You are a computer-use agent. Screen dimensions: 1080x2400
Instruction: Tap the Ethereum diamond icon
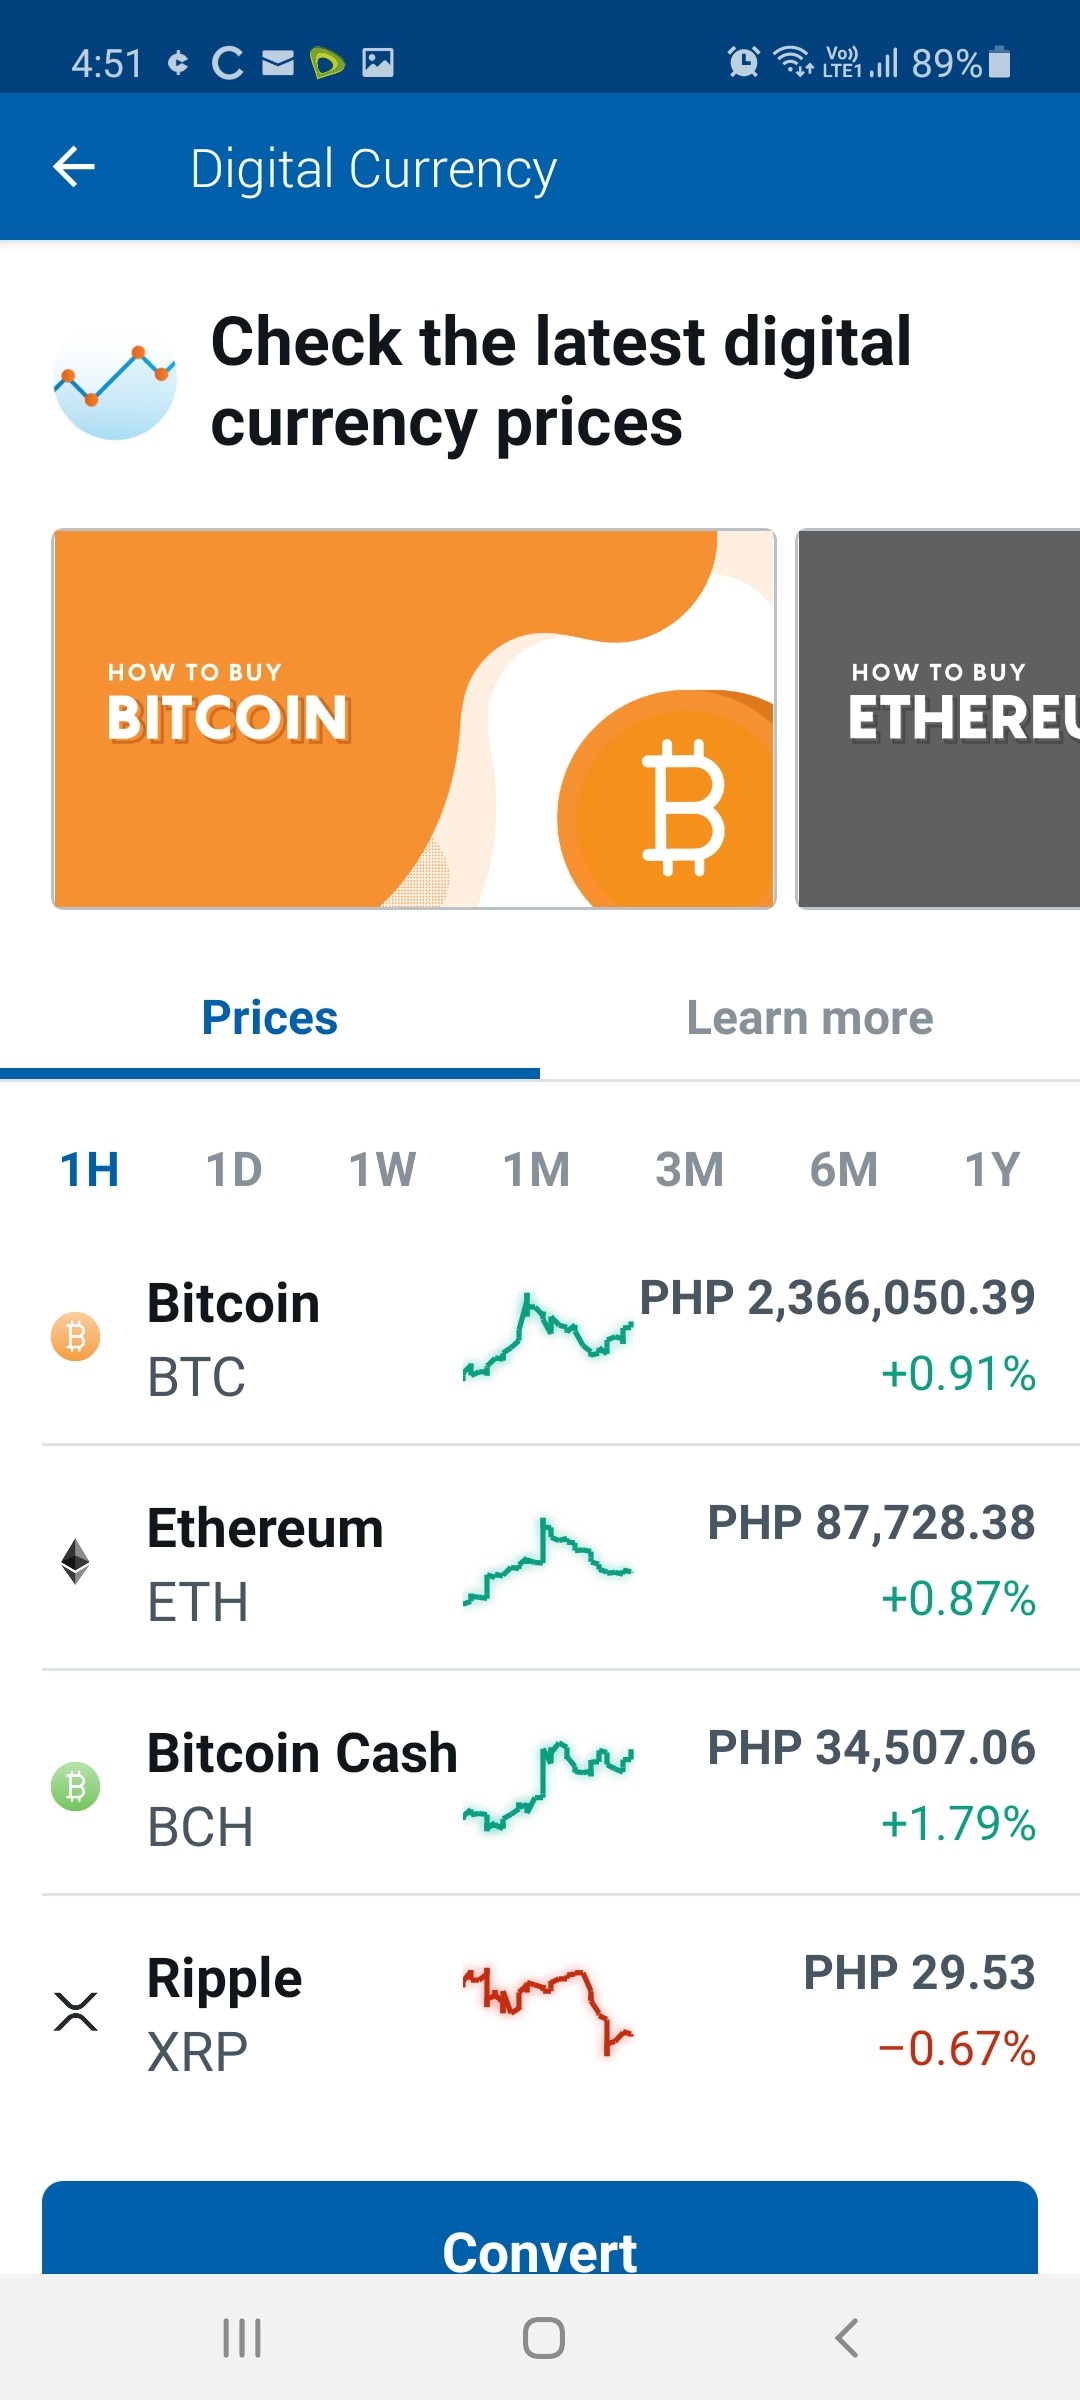click(x=76, y=1561)
